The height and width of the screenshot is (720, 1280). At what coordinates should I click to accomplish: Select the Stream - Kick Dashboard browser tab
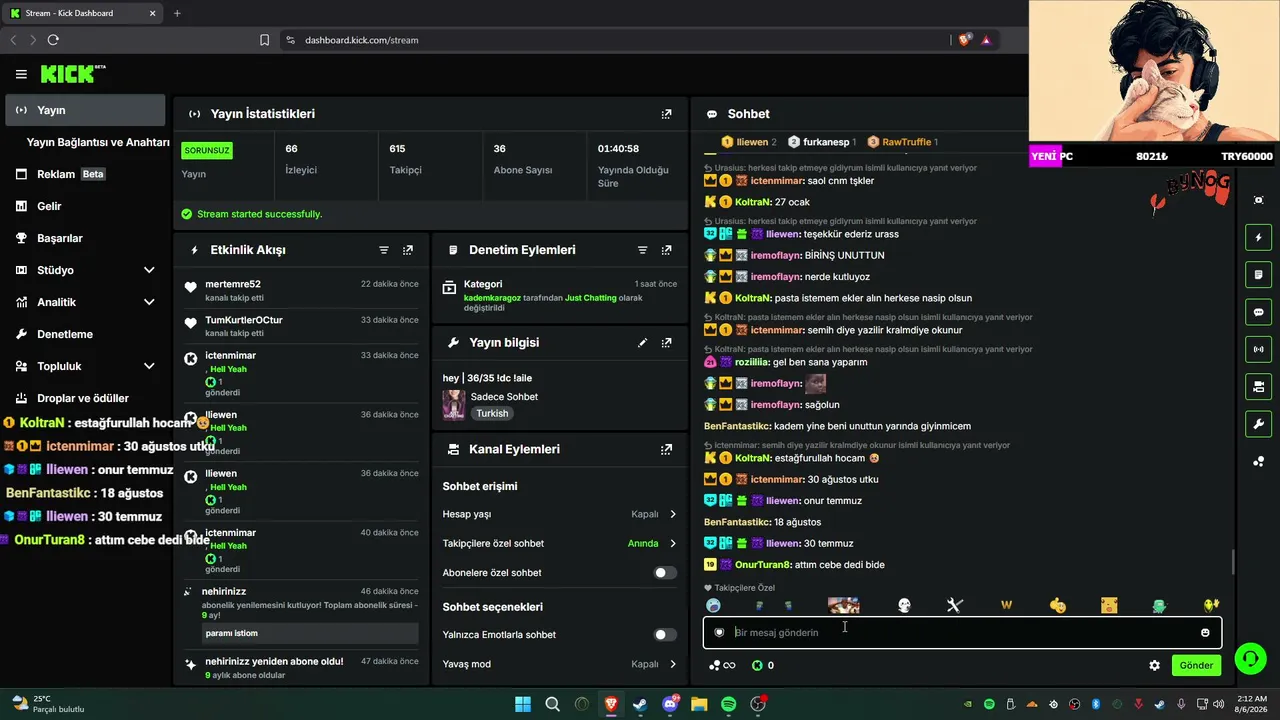(82, 13)
